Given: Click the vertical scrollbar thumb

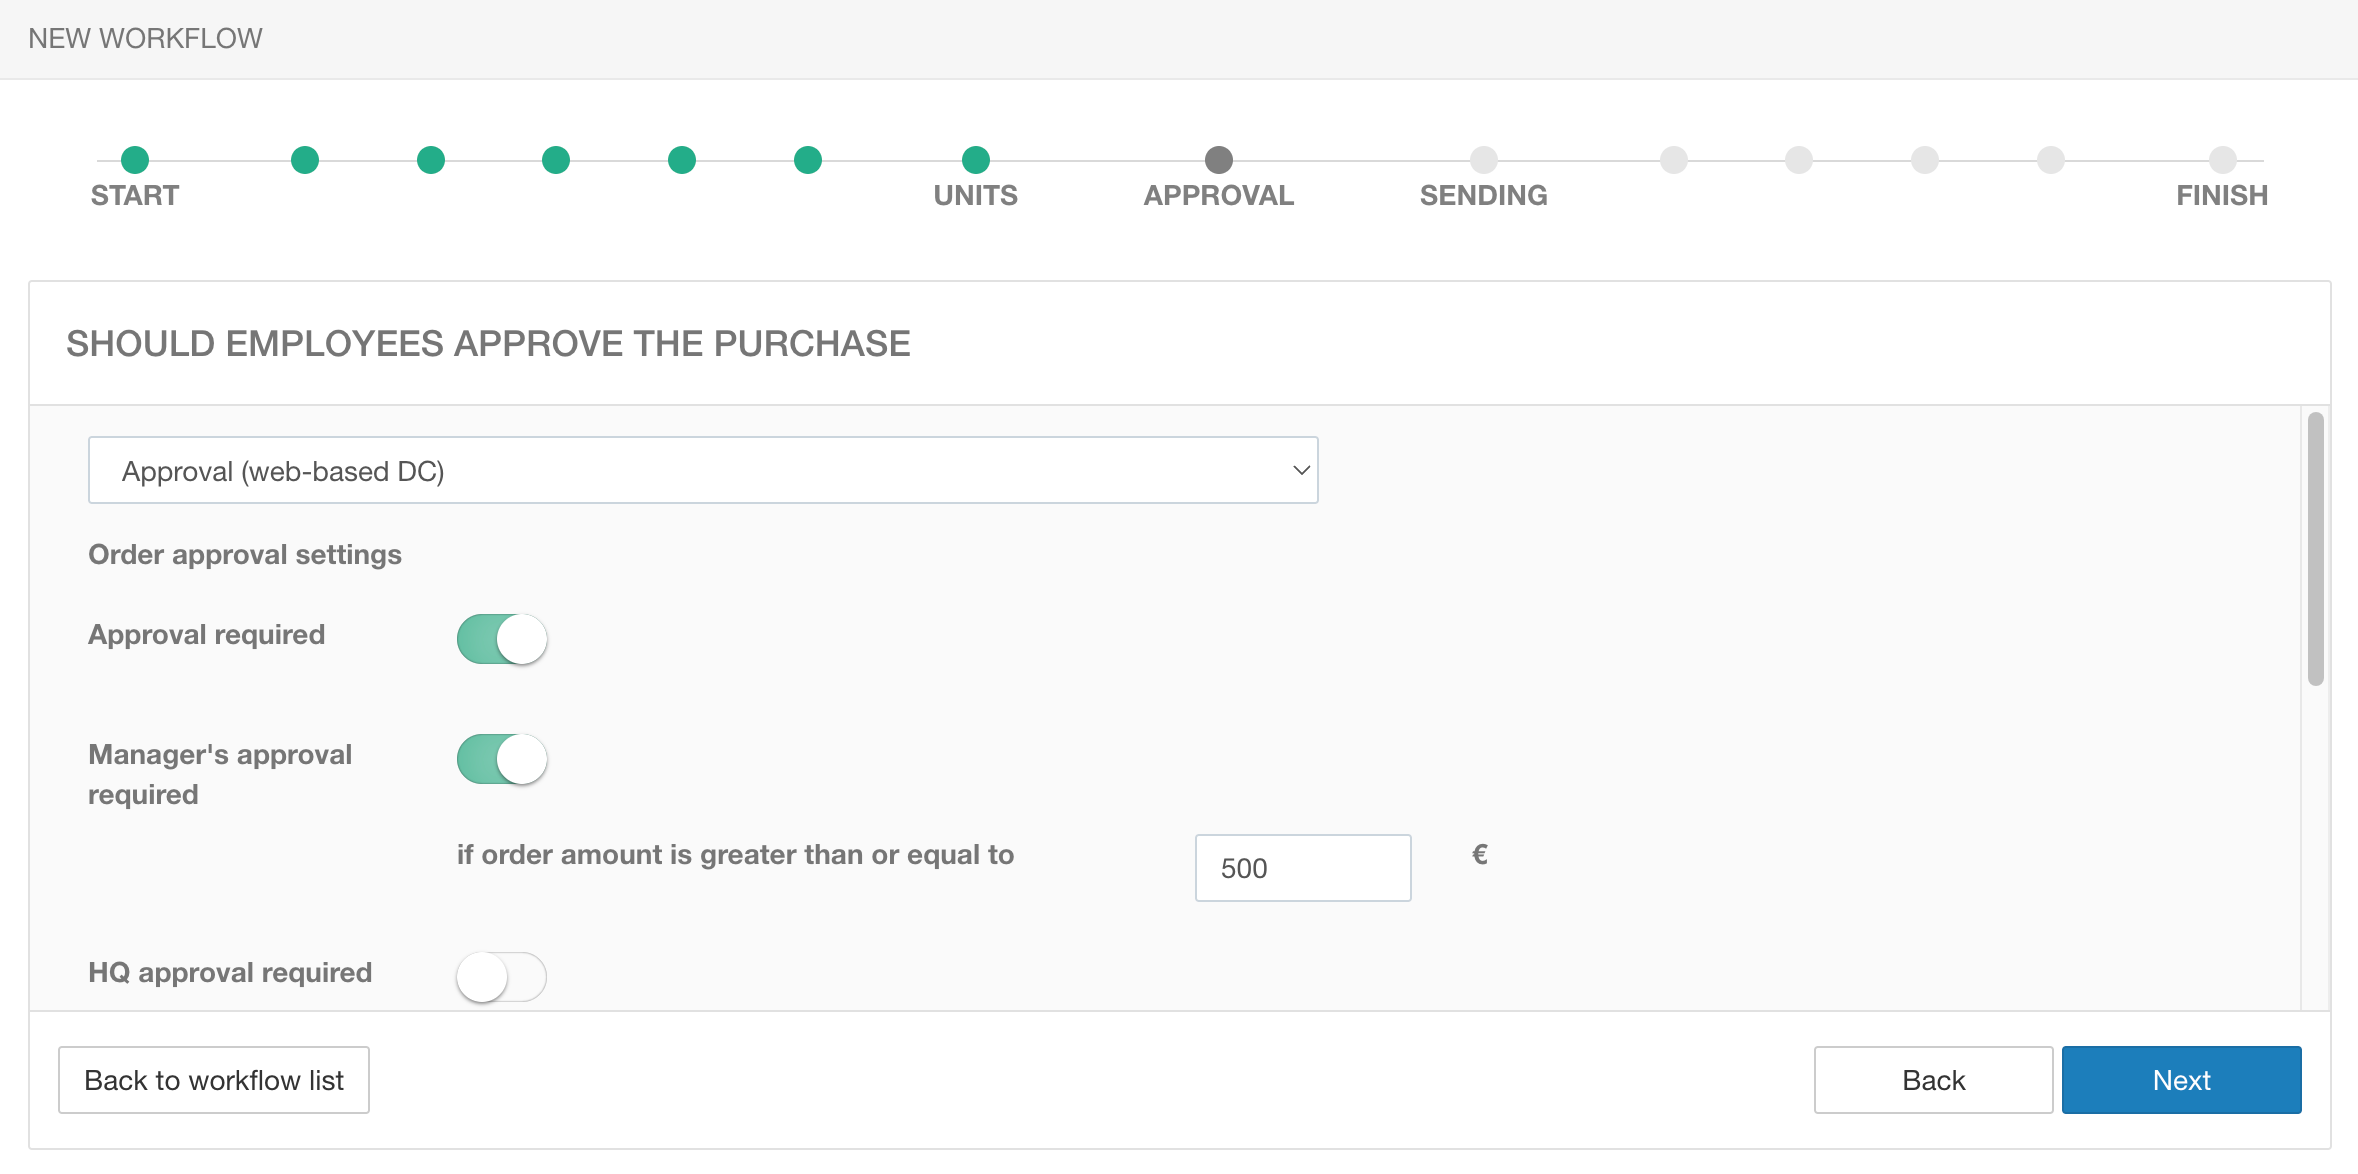Looking at the screenshot, I should tap(2315, 550).
